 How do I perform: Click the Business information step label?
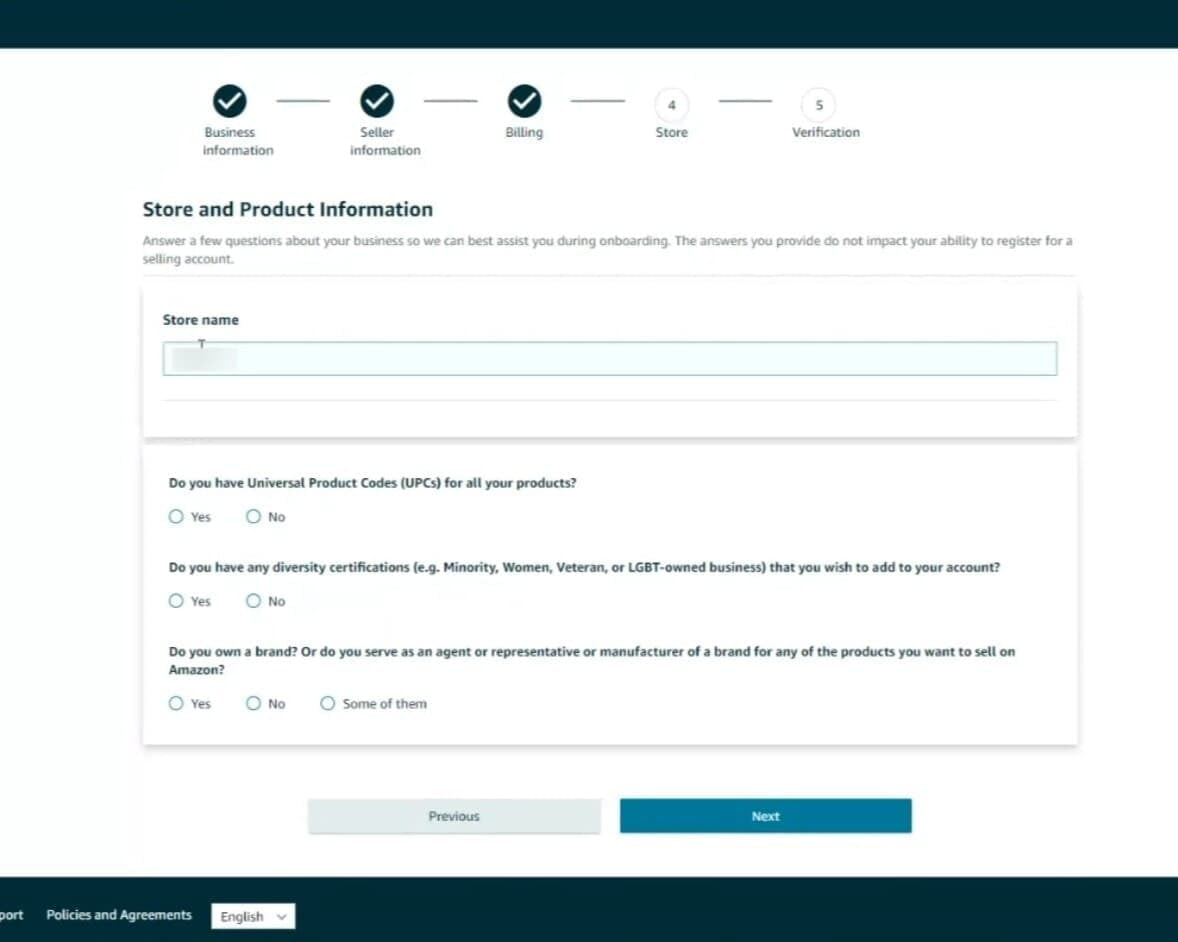click(x=237, y=141)
